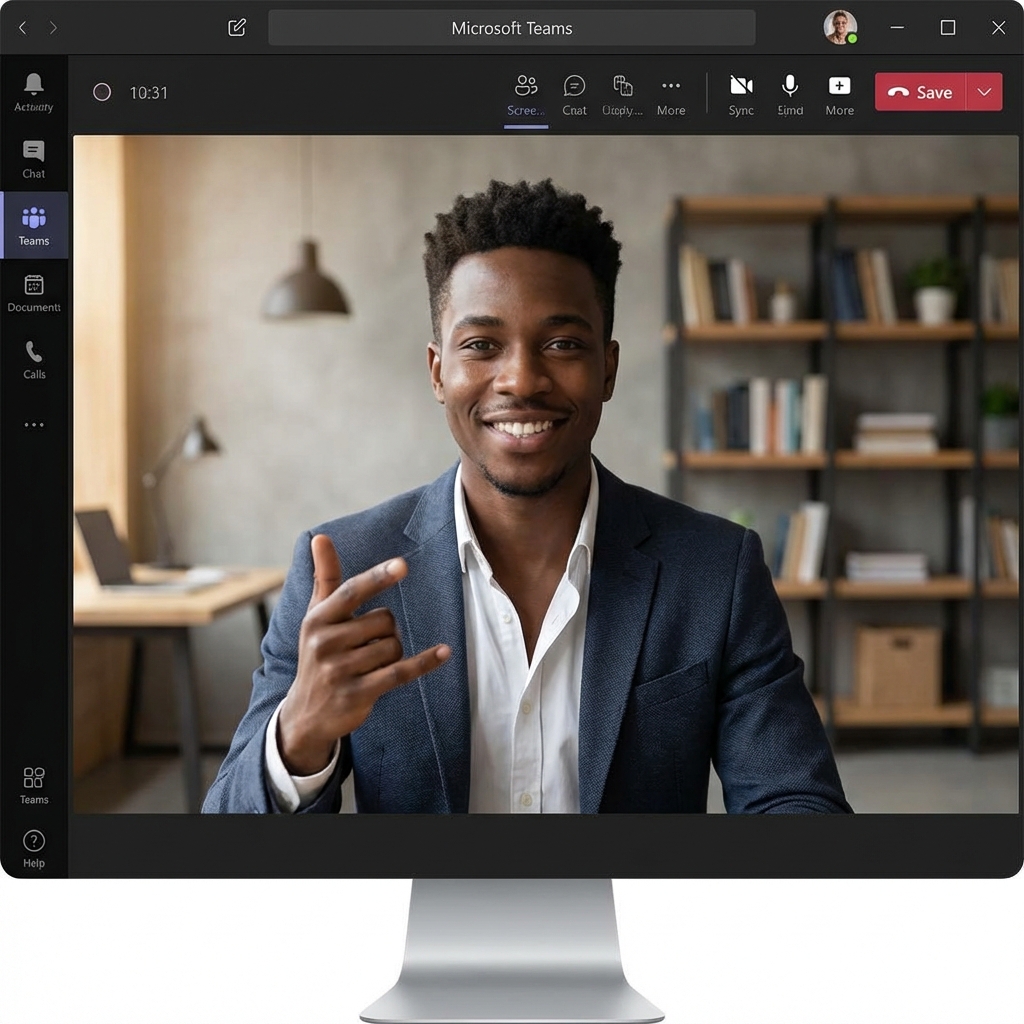Toggle the recording indicator circle
Screen dimensions: 1024x1024
[x=102, y=92]
